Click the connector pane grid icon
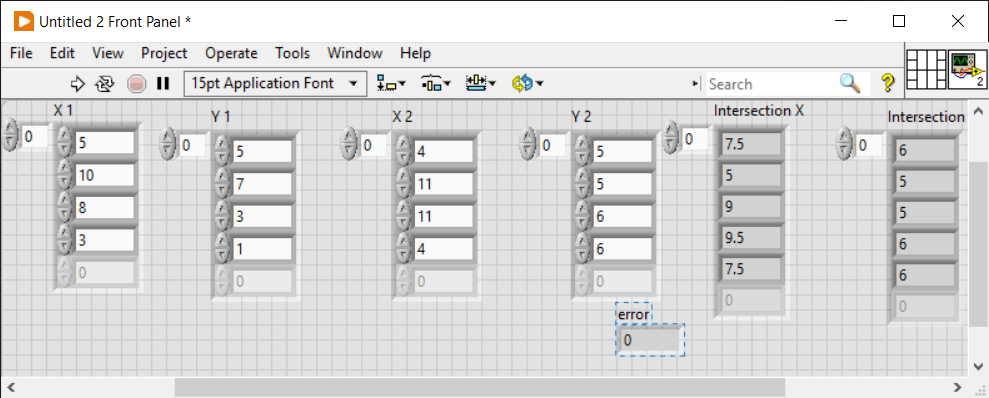The width and height of the screenshot is (989, 398). [x=927, y=70]
